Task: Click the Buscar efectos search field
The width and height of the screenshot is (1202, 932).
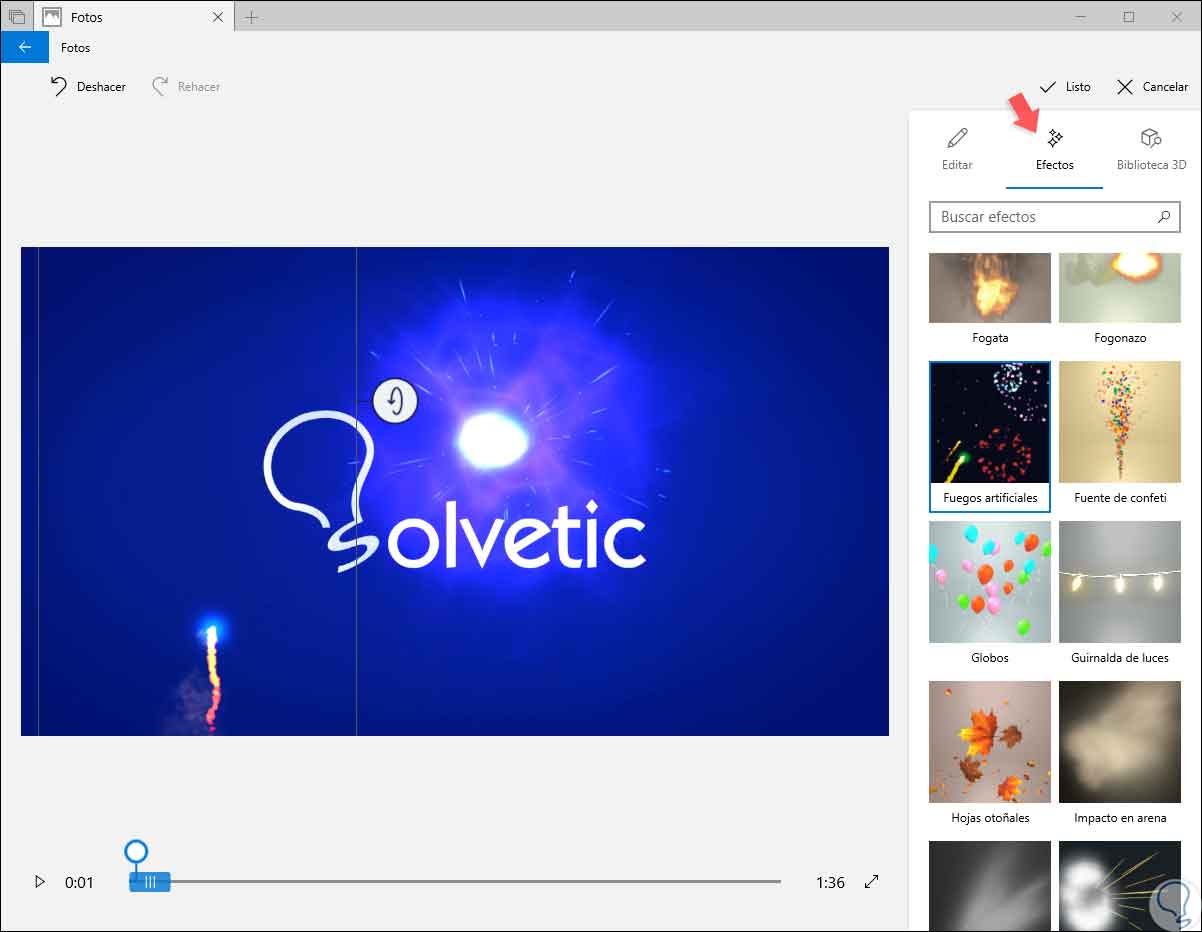Action: click(1054, 217)
